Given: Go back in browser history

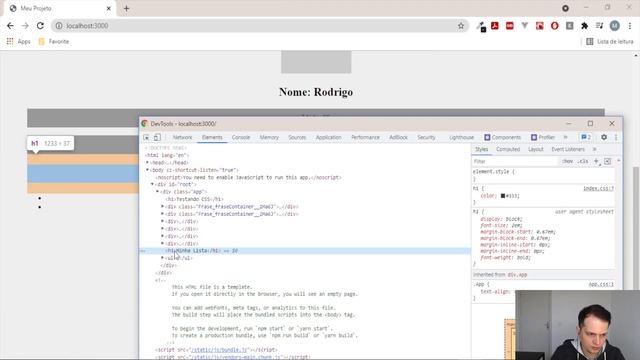Looking at the screenshot, I should point(10,26).
